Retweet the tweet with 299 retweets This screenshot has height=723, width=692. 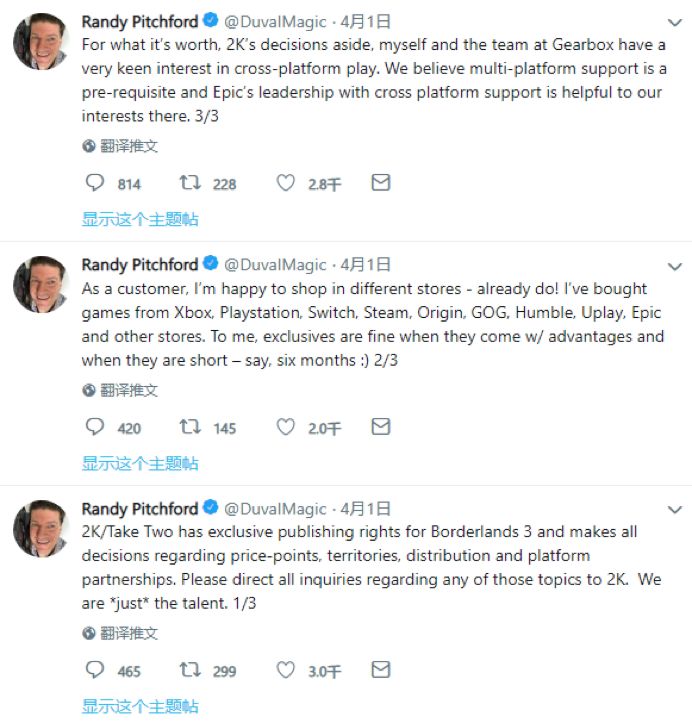click(x=190, y=670)
